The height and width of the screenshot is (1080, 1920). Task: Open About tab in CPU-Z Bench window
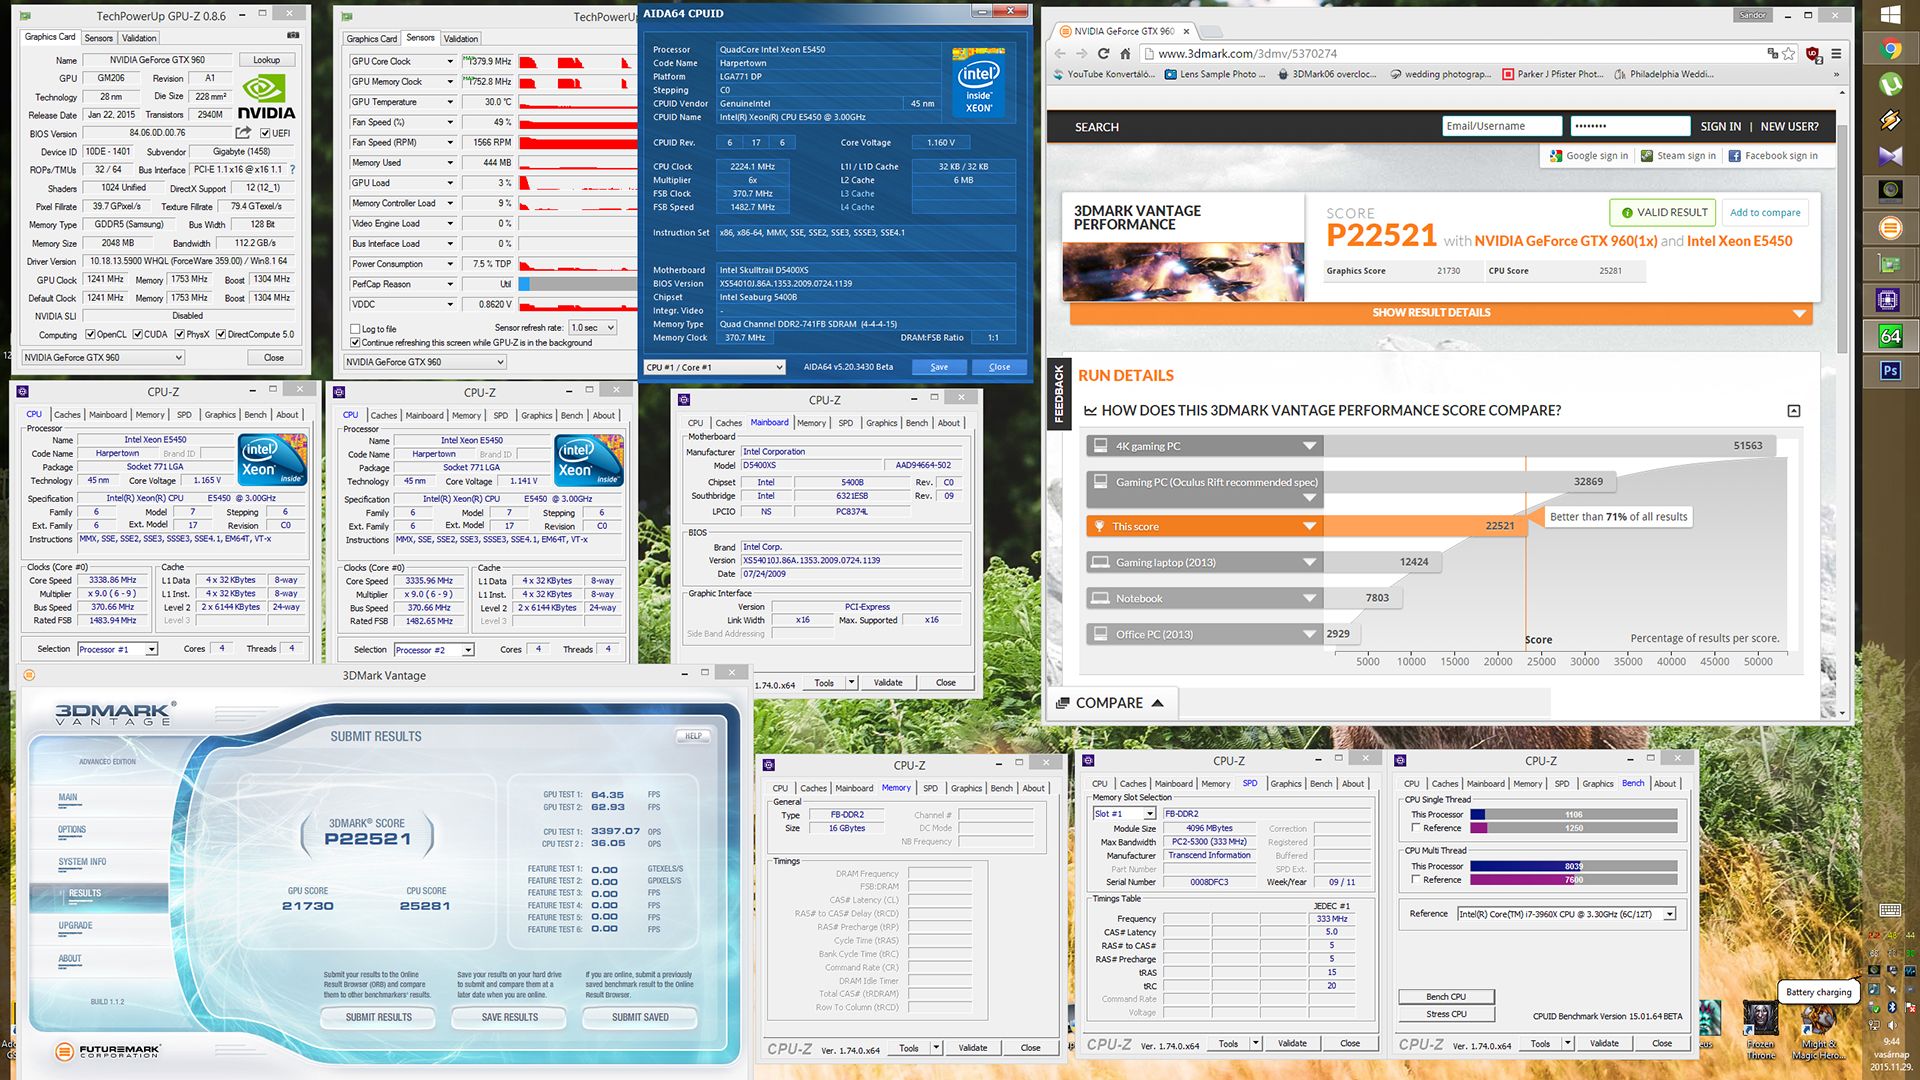click(1665, 784)
